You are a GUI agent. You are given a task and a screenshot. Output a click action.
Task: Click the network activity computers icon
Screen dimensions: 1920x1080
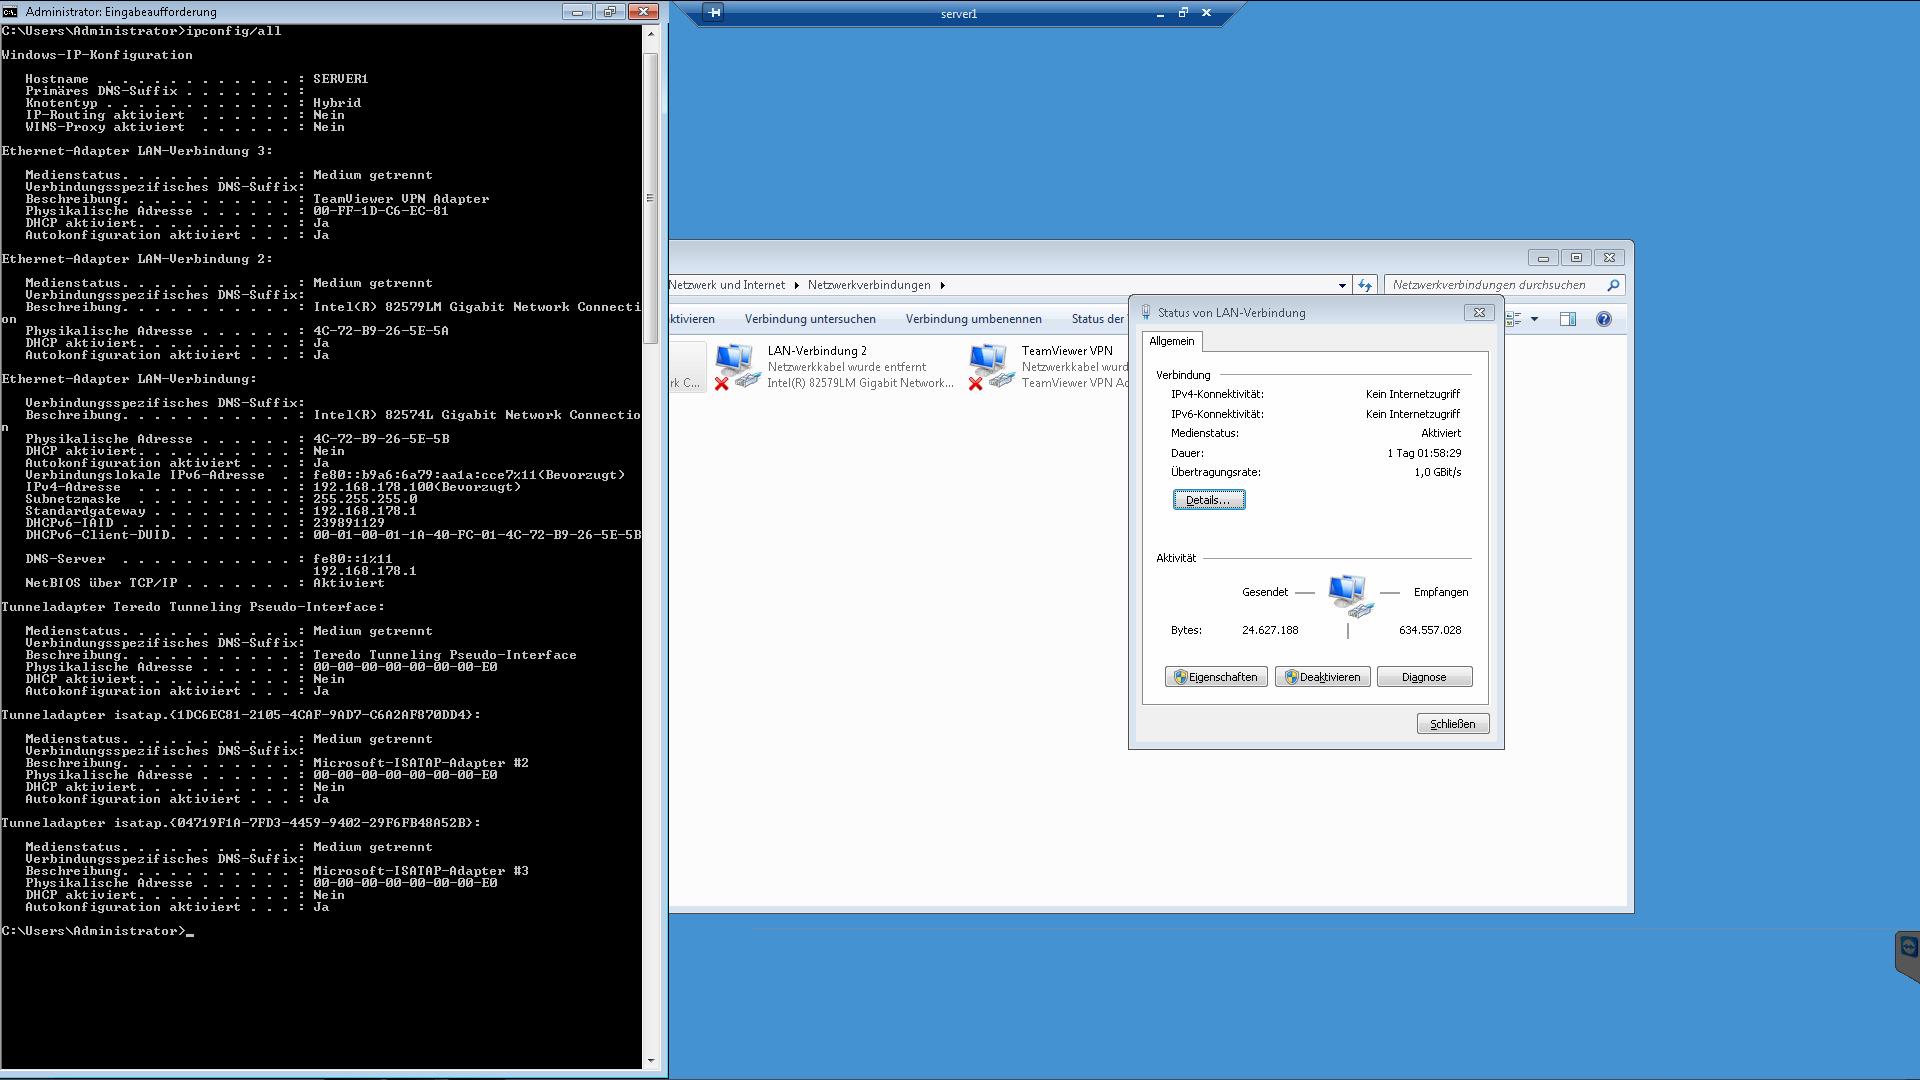1351,595
